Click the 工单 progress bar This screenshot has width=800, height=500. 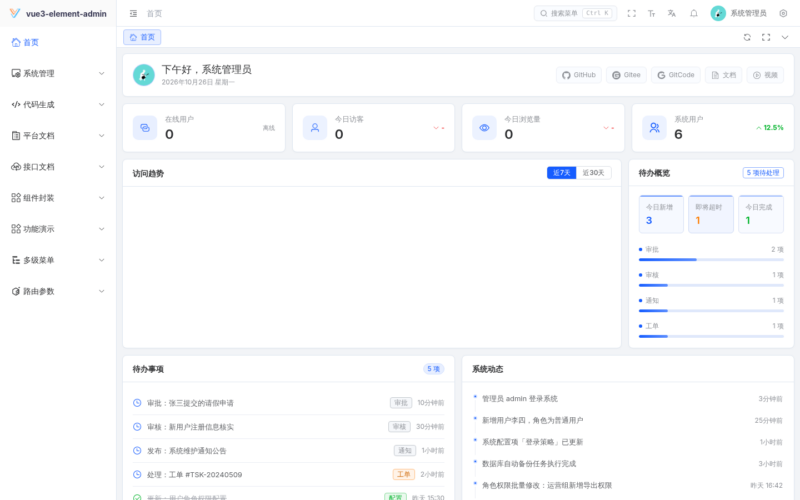(x=711, y=336)
